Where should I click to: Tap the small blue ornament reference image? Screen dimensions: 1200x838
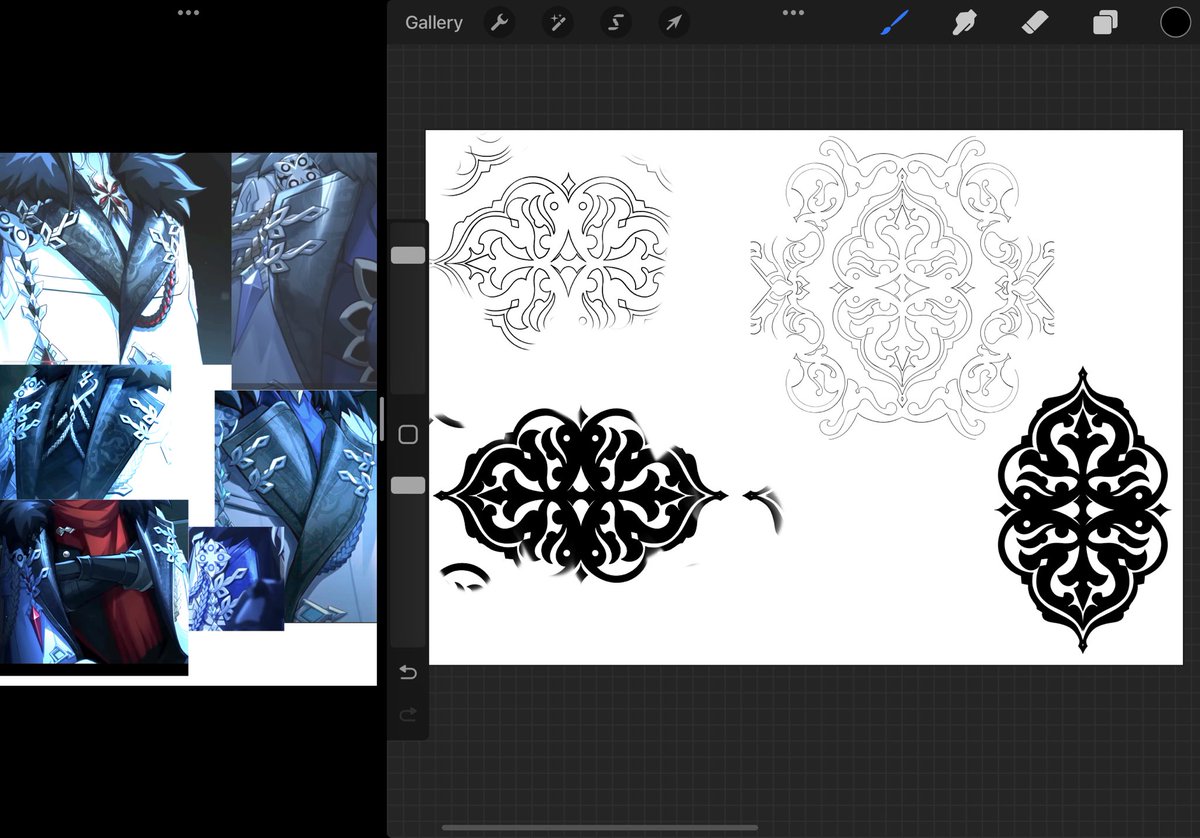coord(236,579)
